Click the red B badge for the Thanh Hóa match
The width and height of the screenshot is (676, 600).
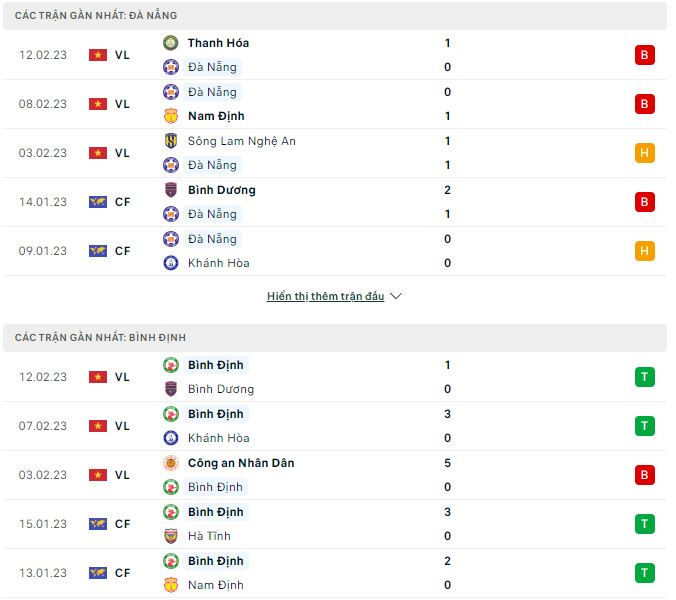[x=645, y=55]
